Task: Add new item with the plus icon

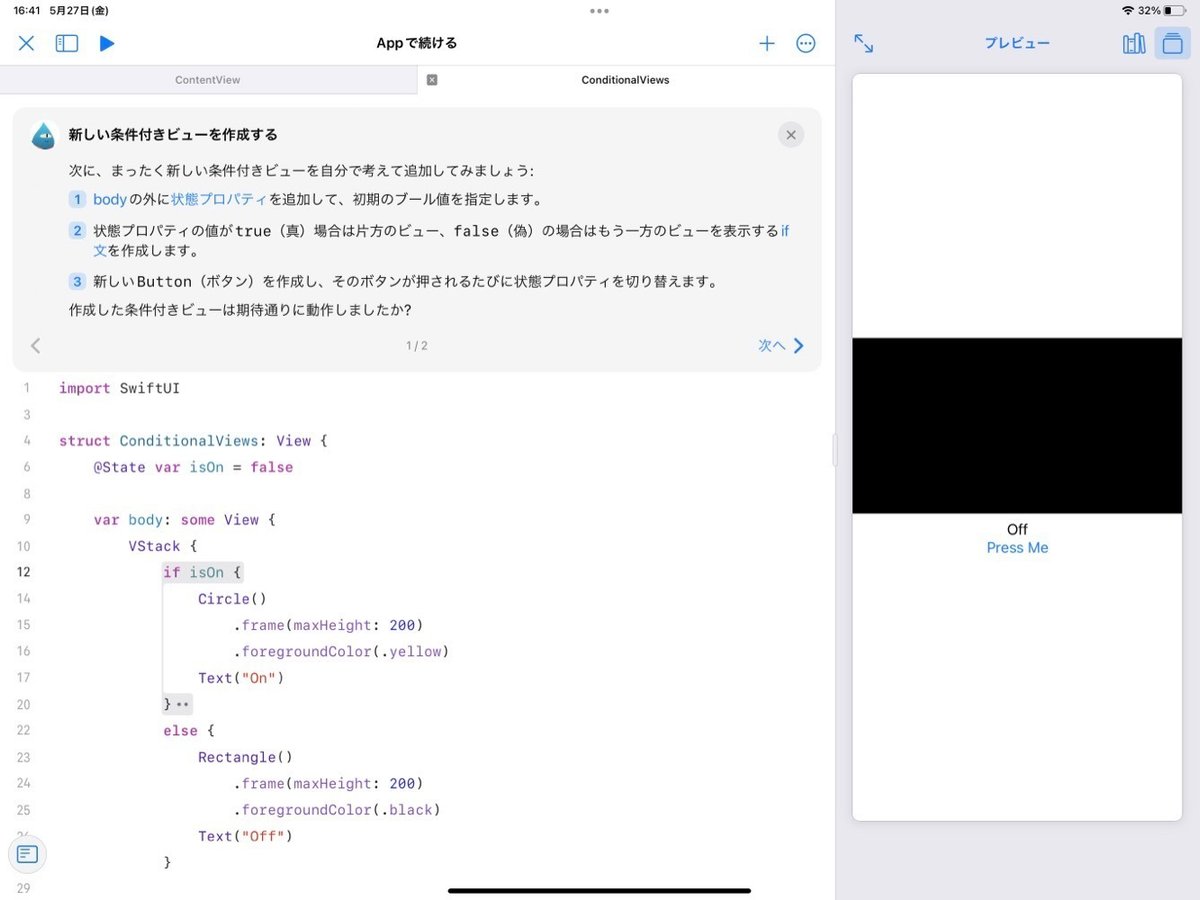Action: [767, 43]
